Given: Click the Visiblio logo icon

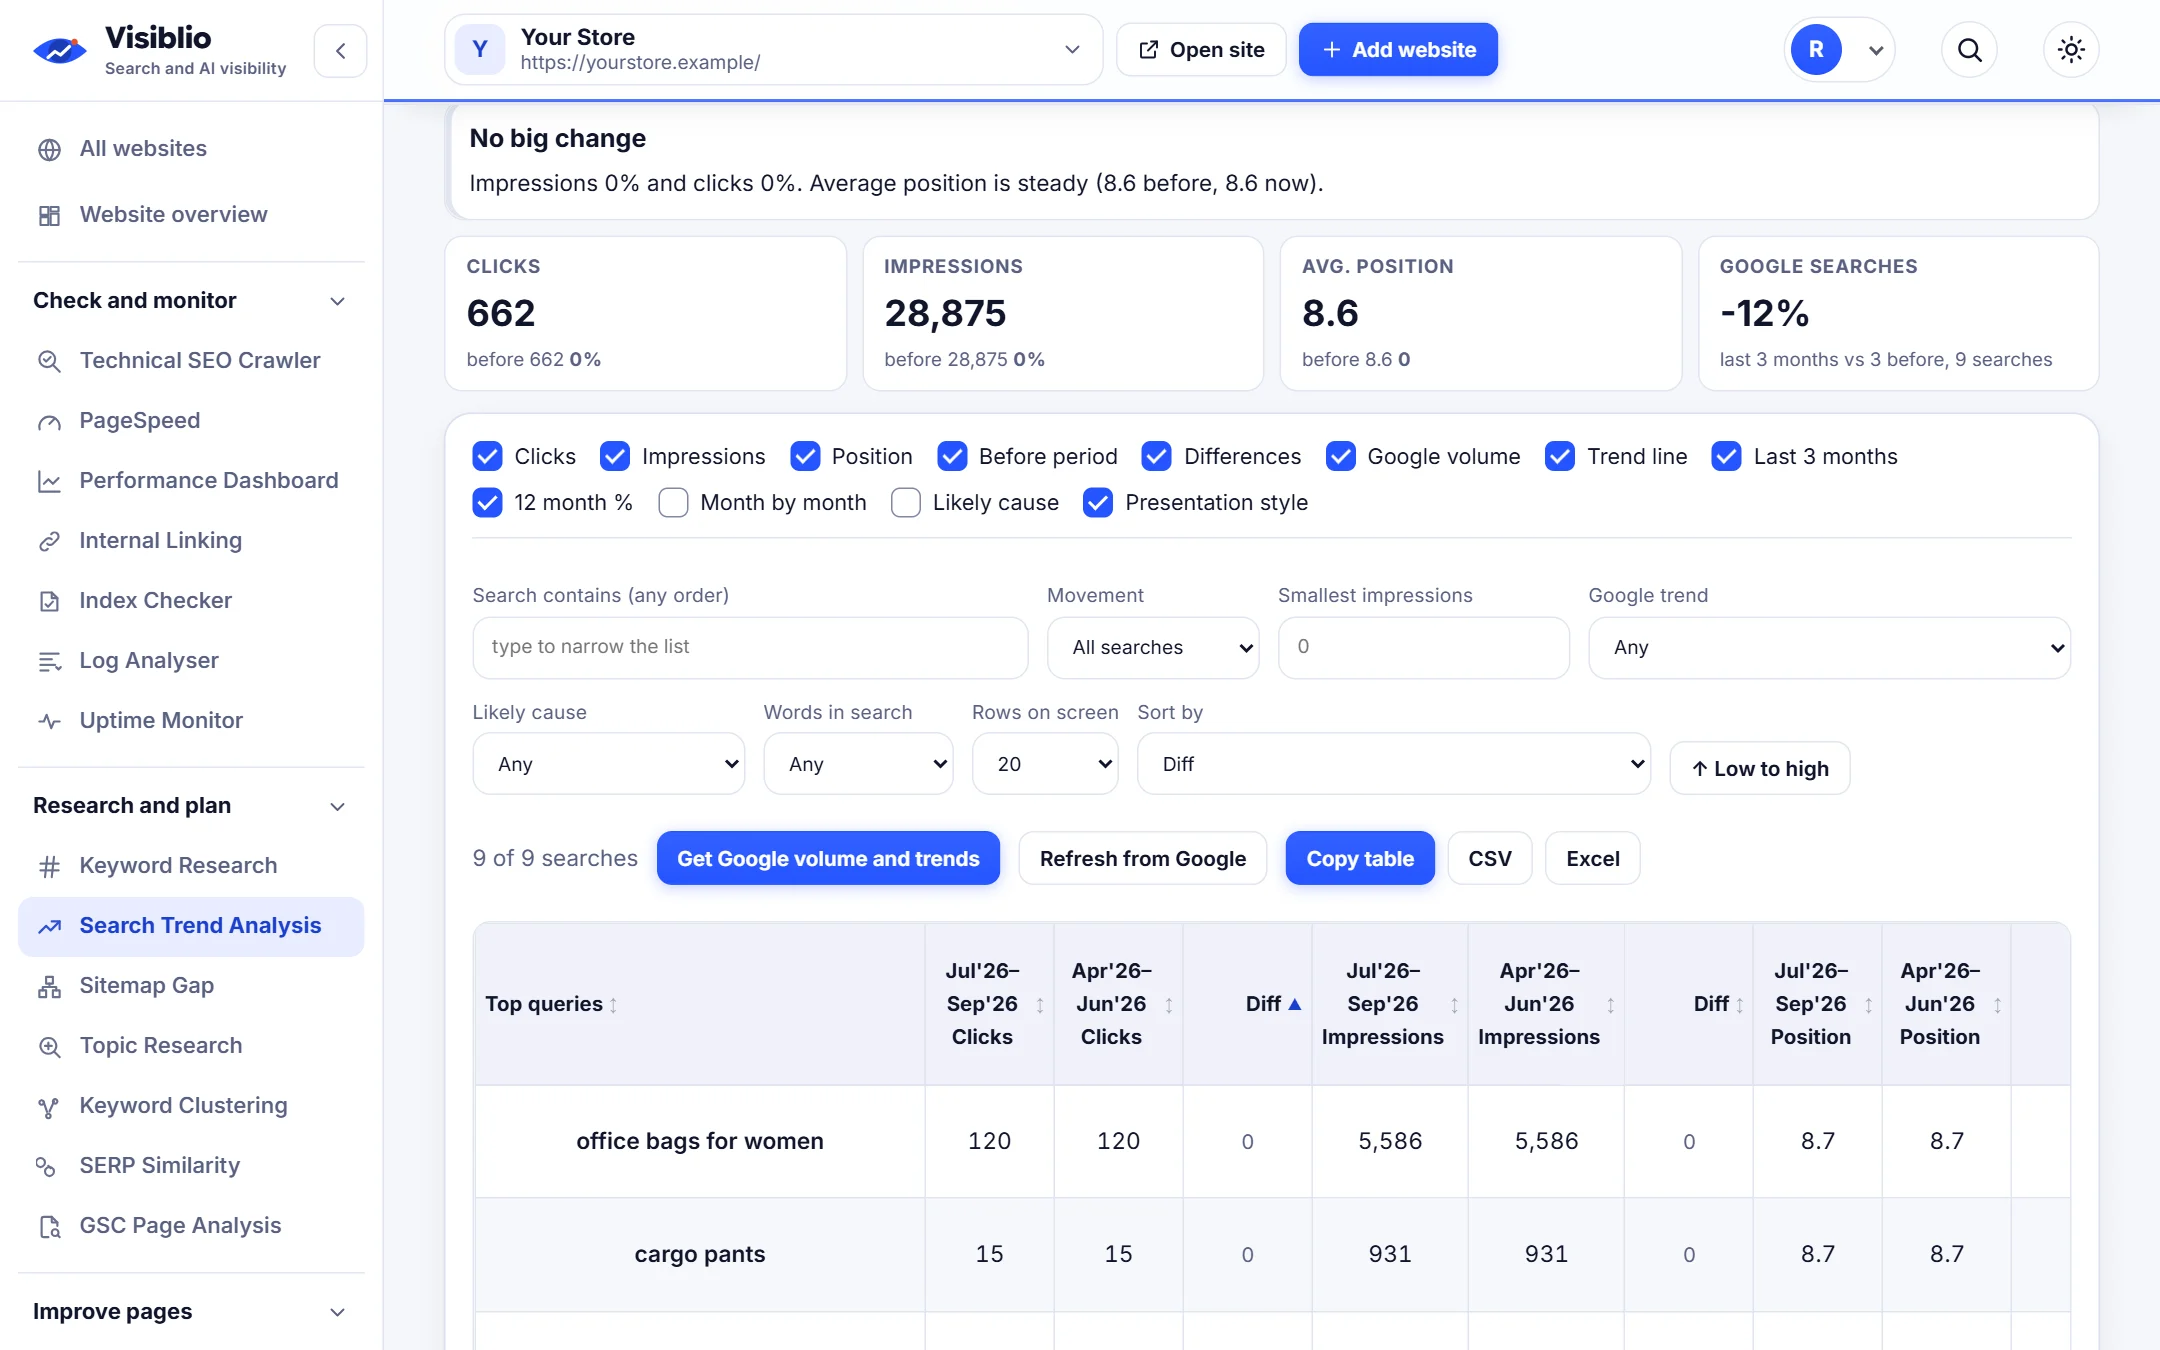Looking at the screenshot, I should pyautogui.click(x=60, y=50).
